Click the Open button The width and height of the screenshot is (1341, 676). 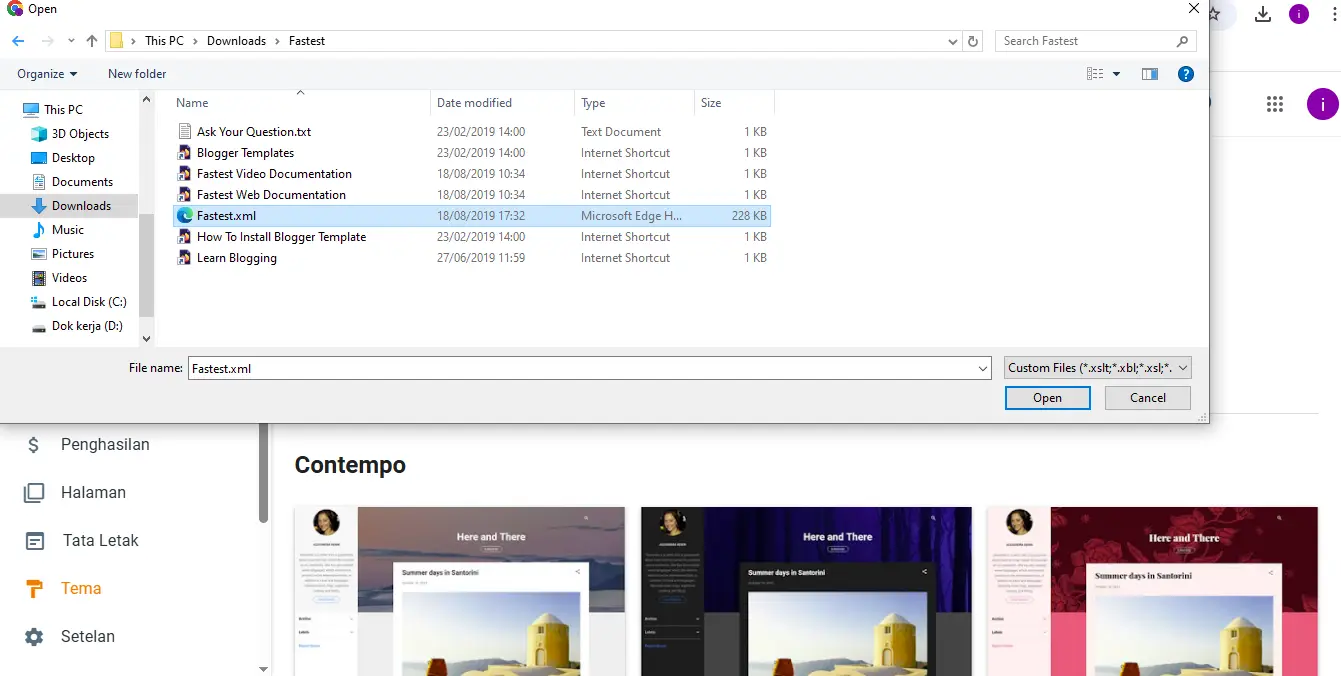pyautogui.click(x=1047, y=398)
